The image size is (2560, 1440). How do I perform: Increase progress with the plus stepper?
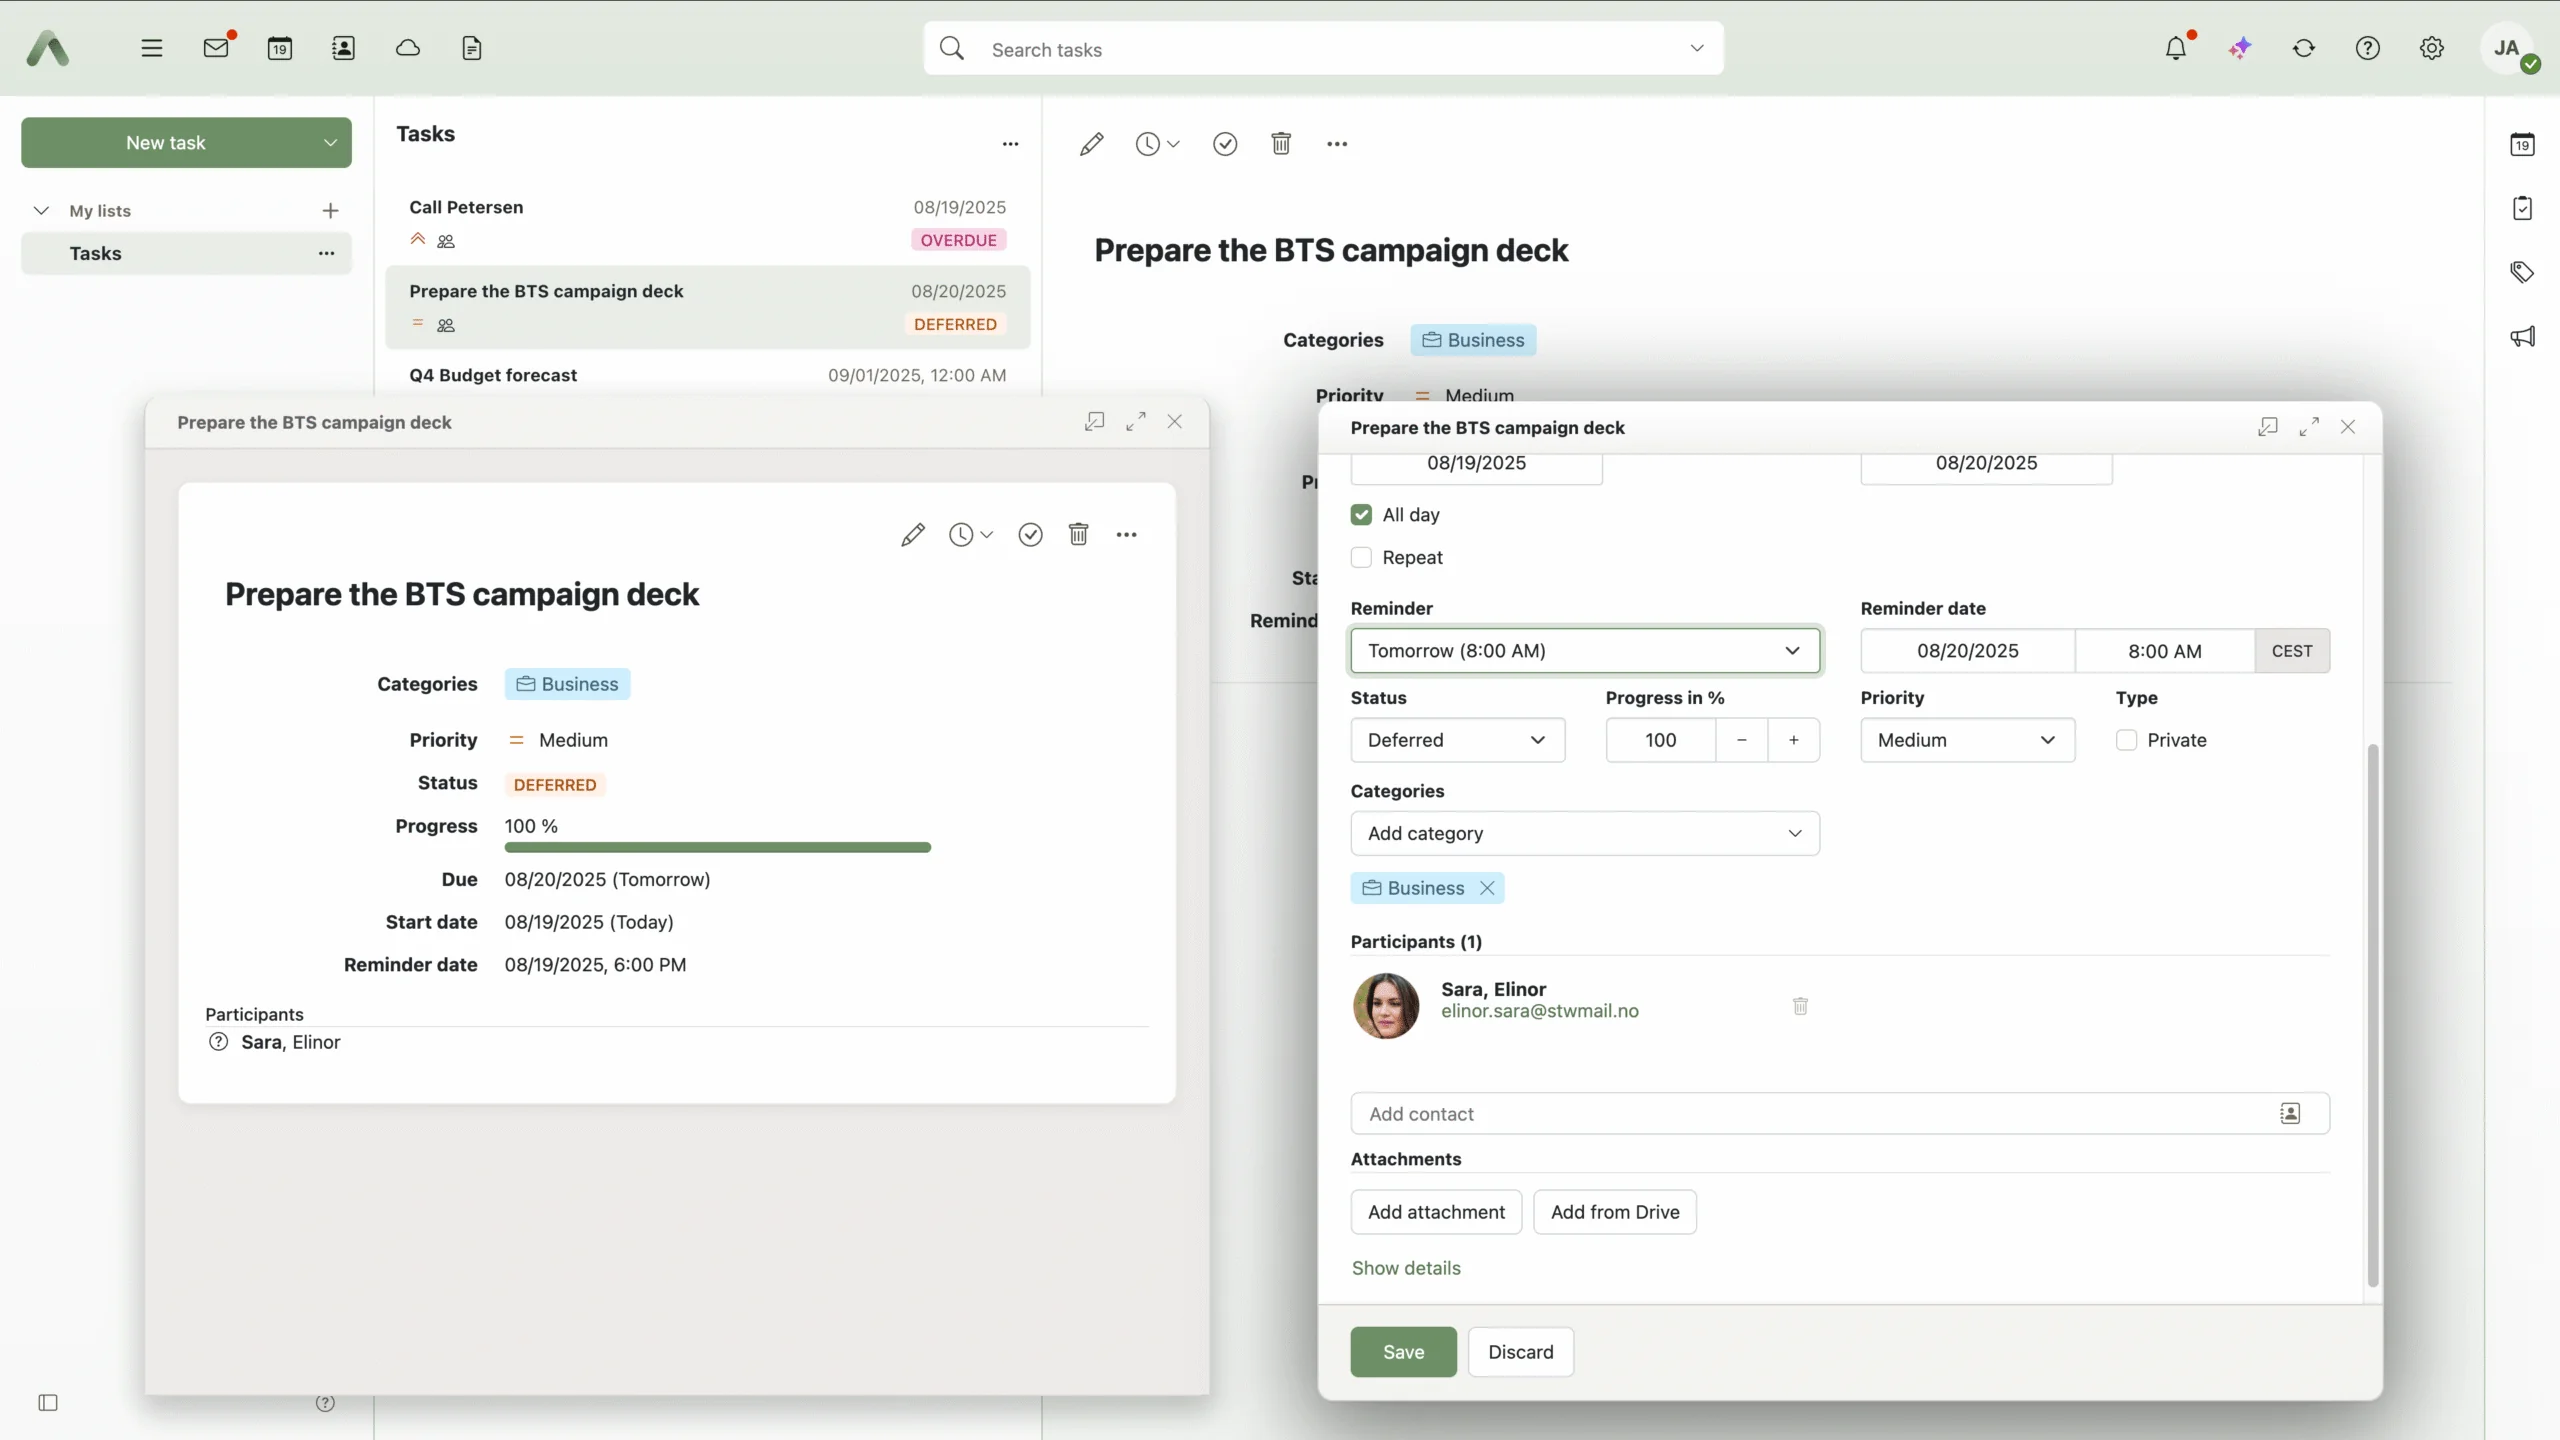point(1794,740)
